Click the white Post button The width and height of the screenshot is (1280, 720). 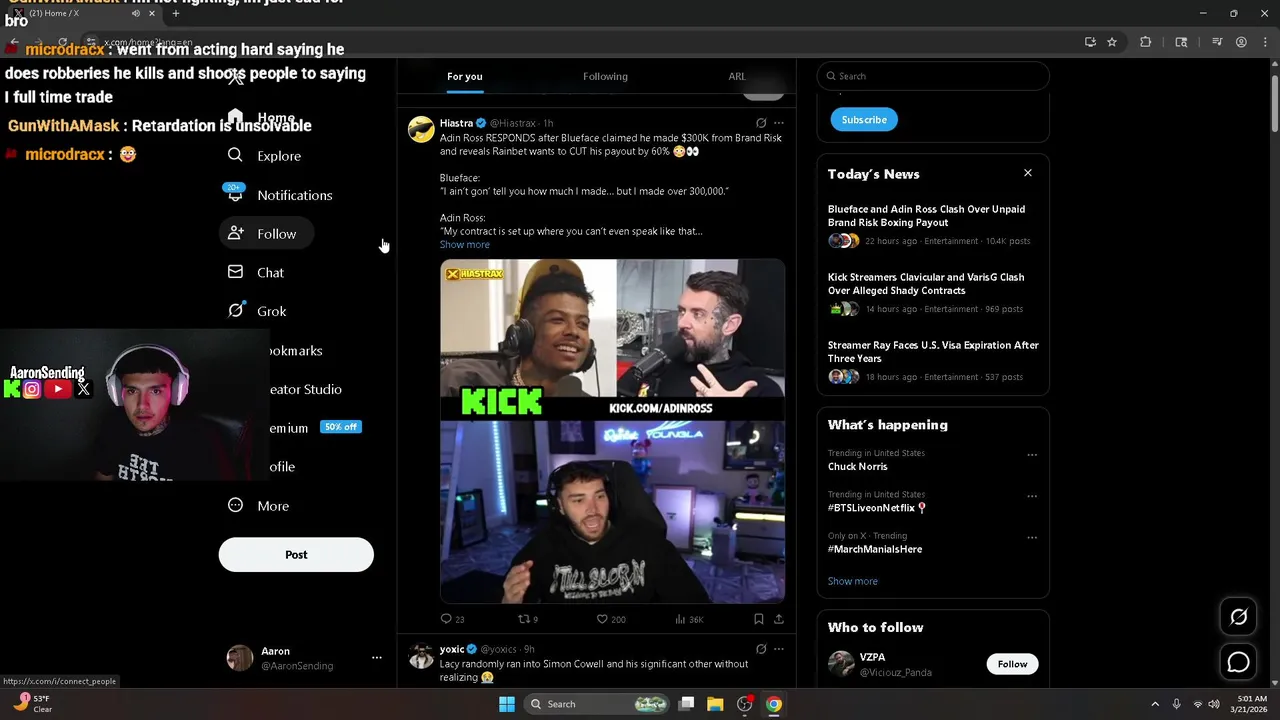pos(296,555)
